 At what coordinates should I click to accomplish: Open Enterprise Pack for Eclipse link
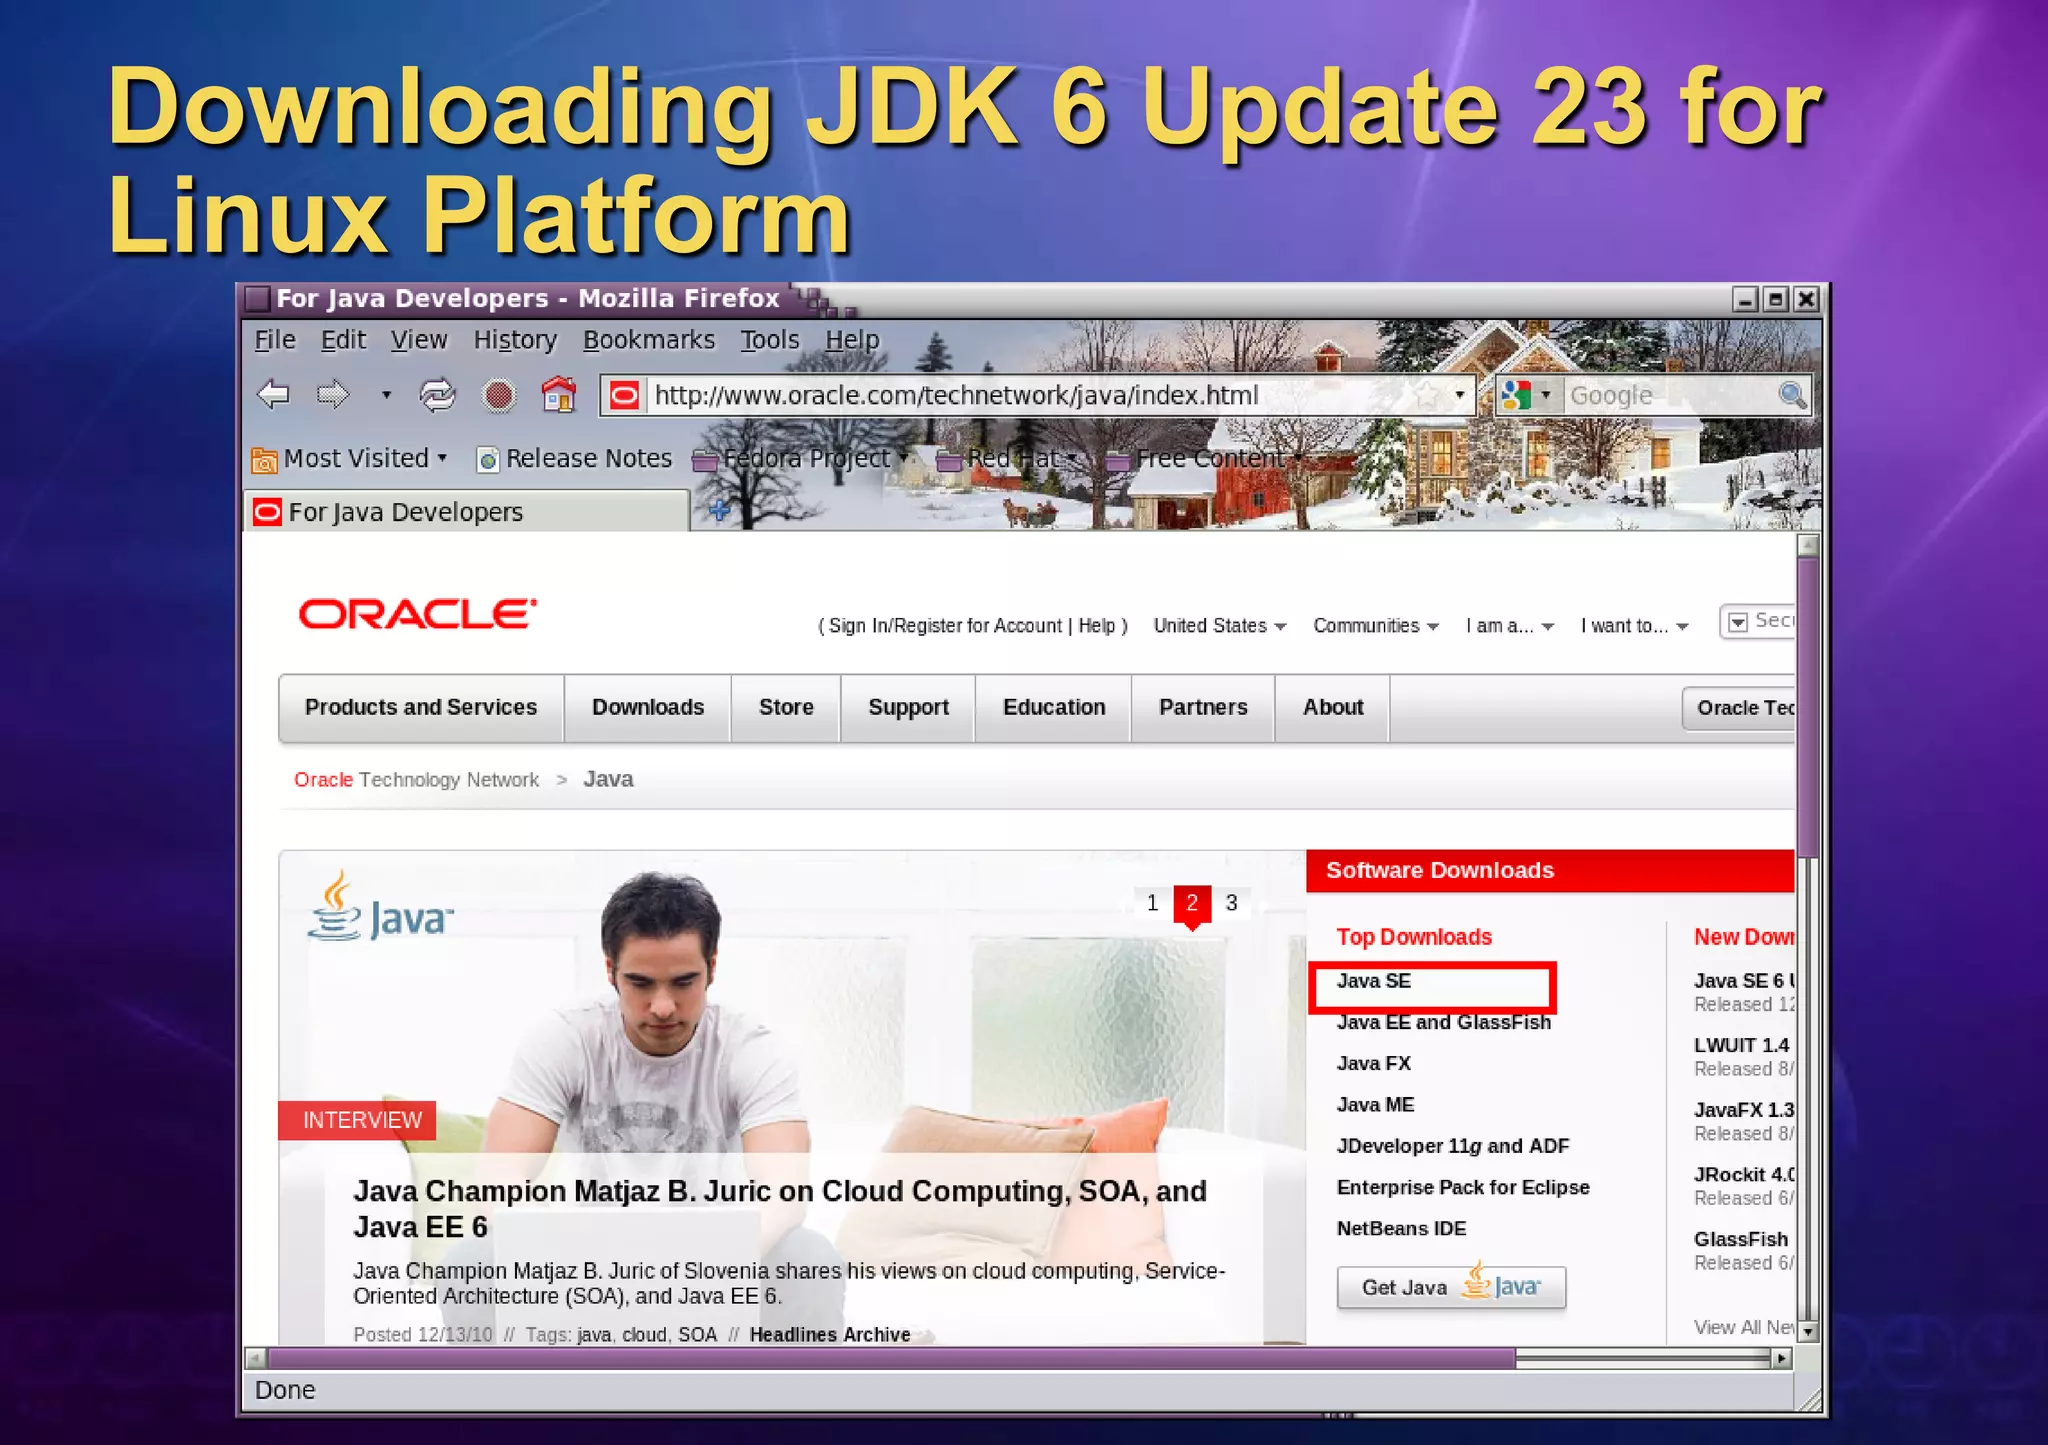coord(1463,1187)
